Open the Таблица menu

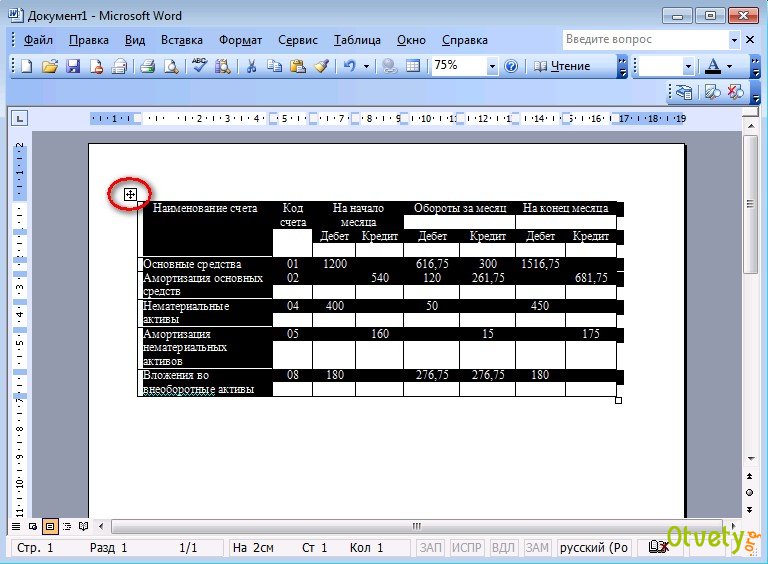pos(357,40)
